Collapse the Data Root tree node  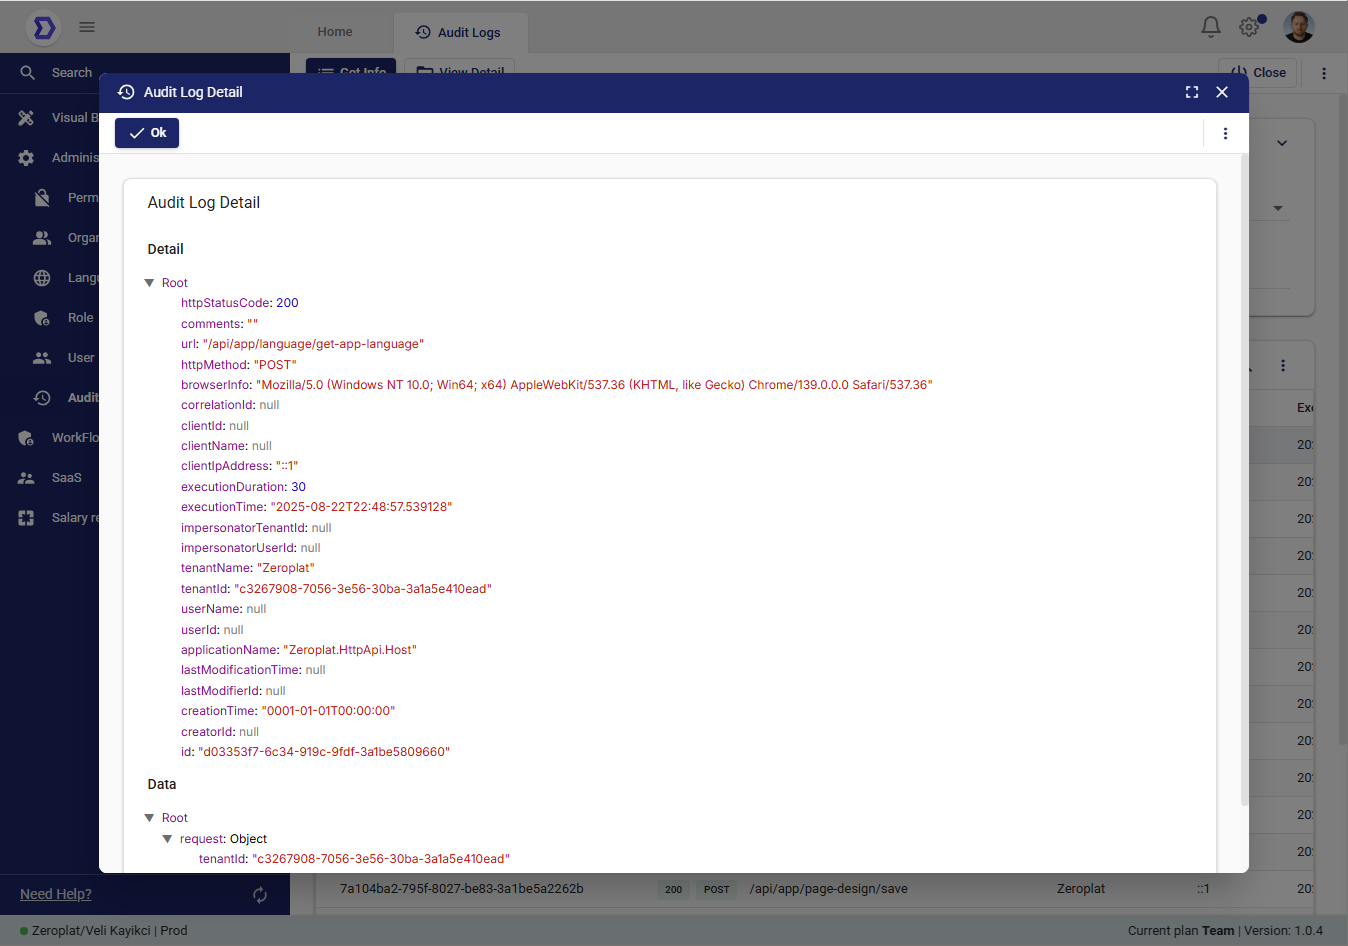coord(149,818)
